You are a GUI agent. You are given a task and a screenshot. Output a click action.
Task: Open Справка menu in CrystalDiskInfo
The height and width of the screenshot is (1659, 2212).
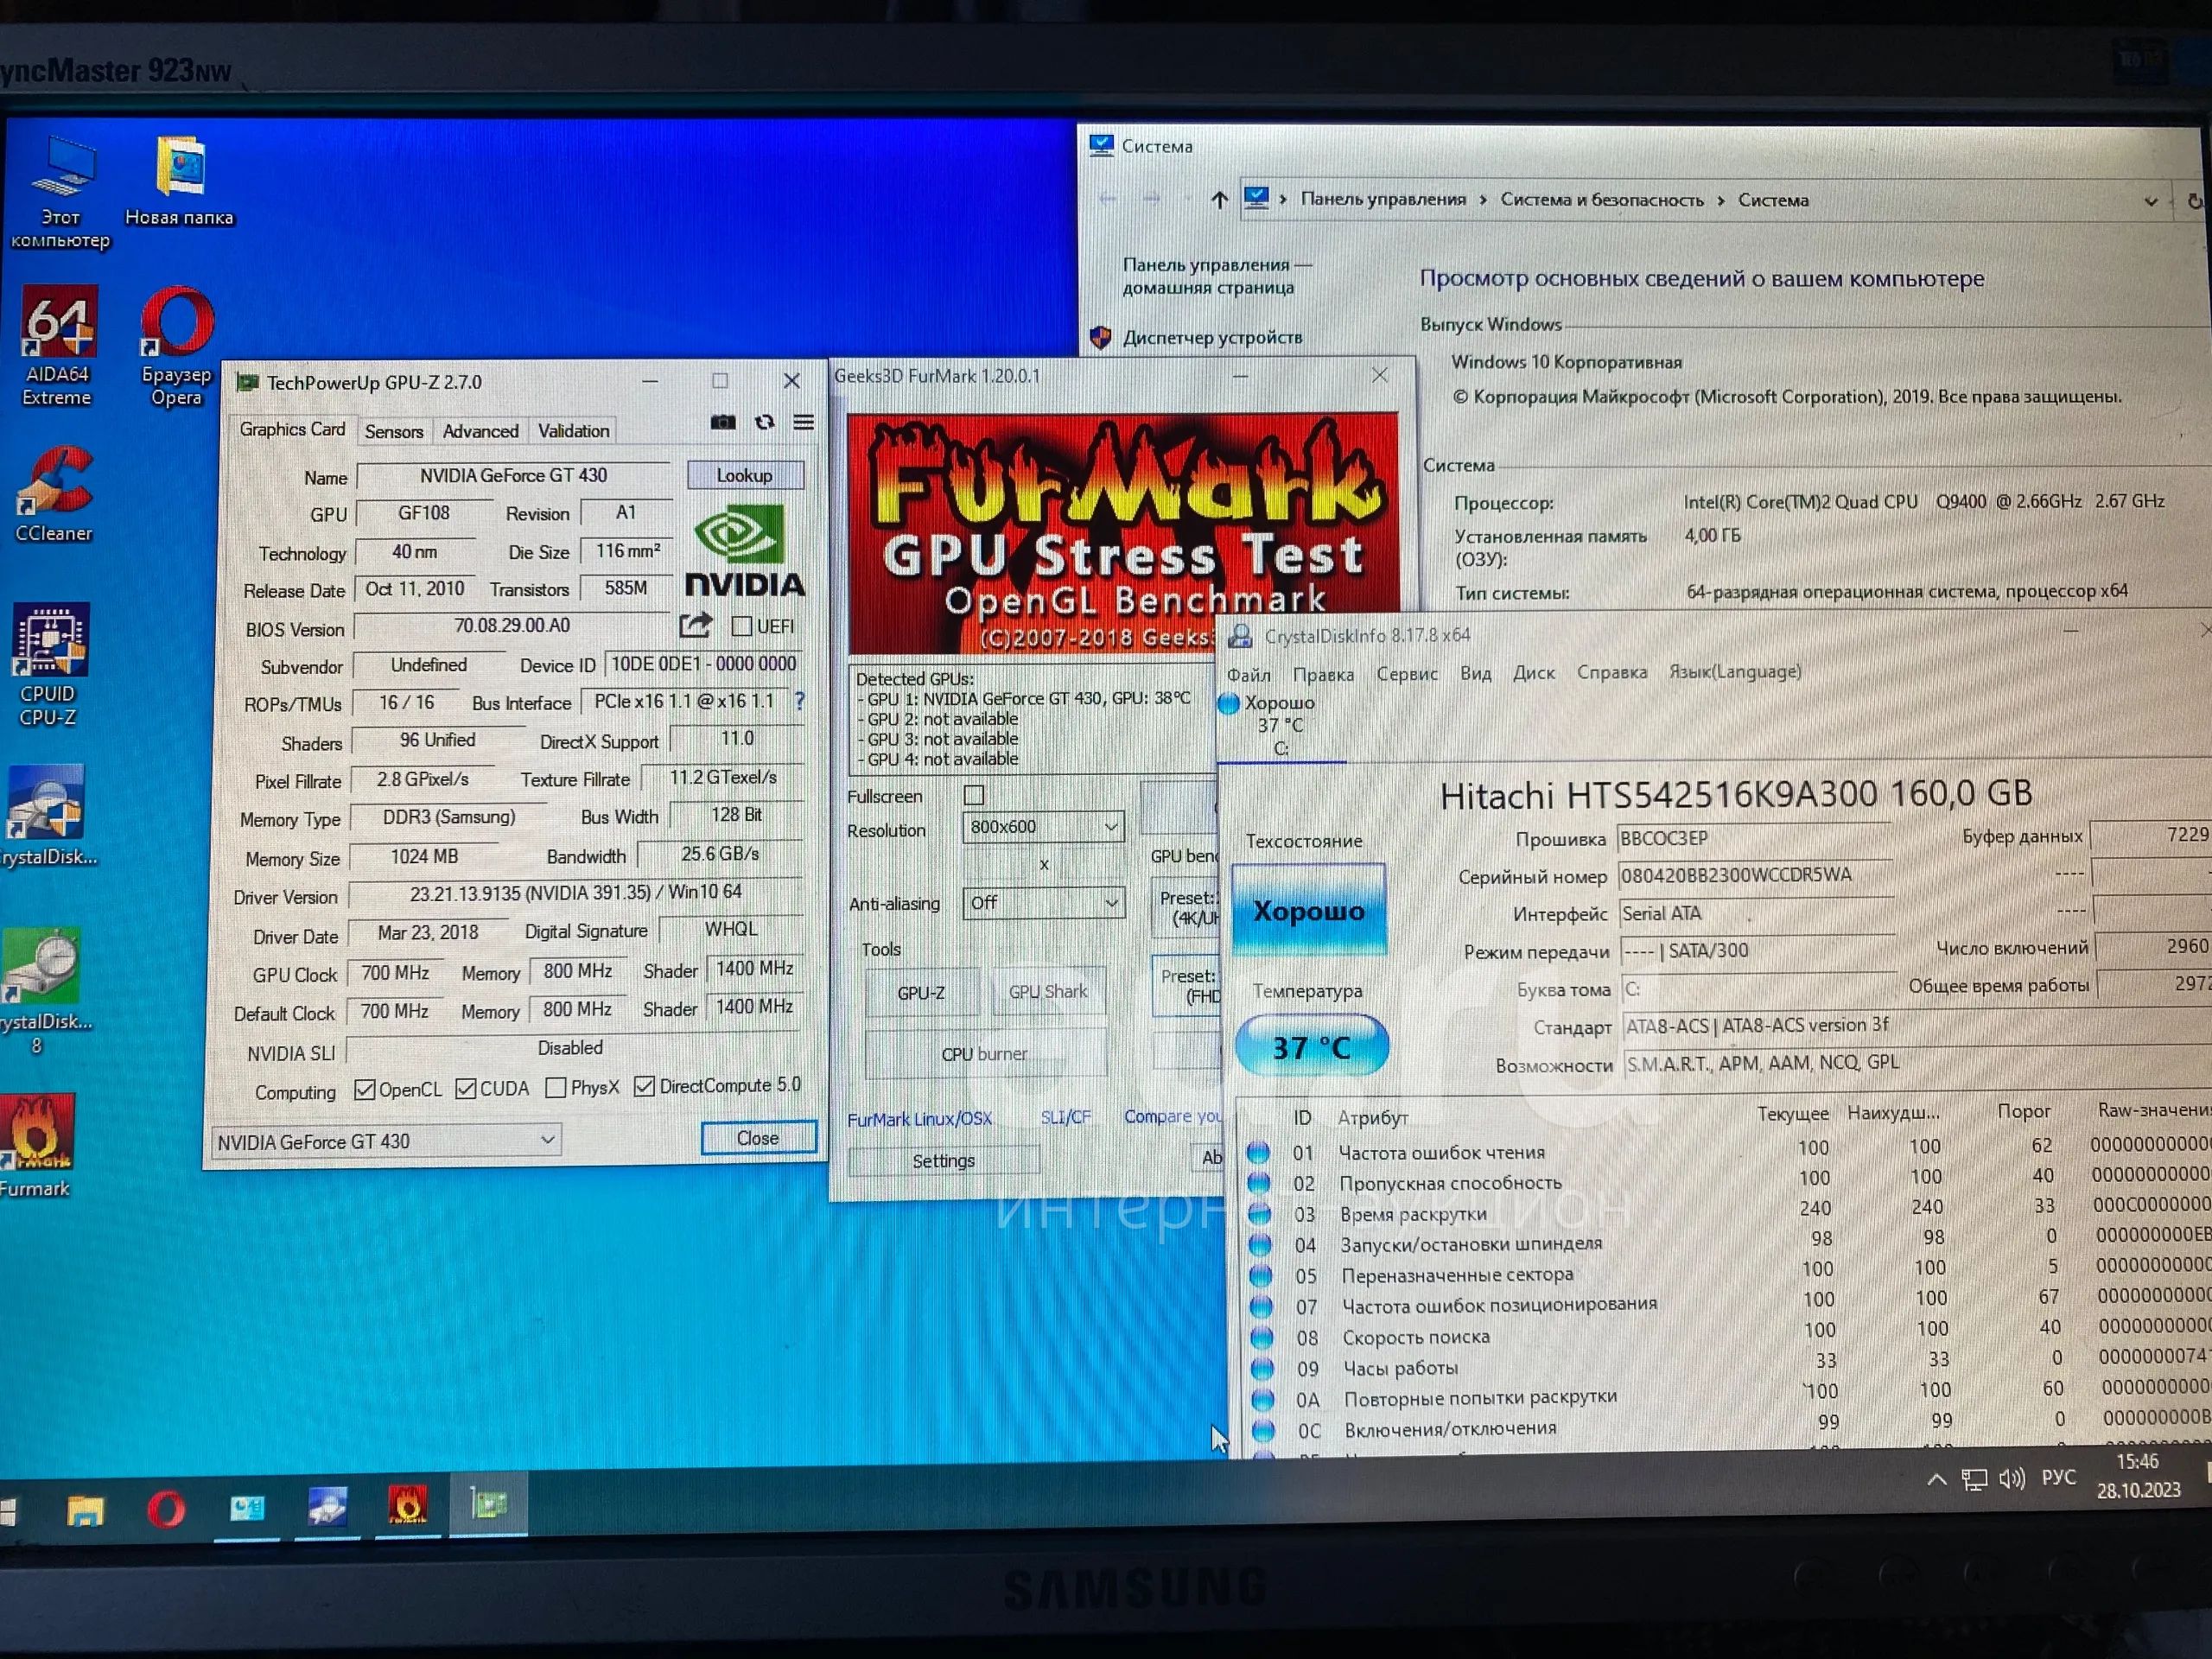click(1611, 672)
